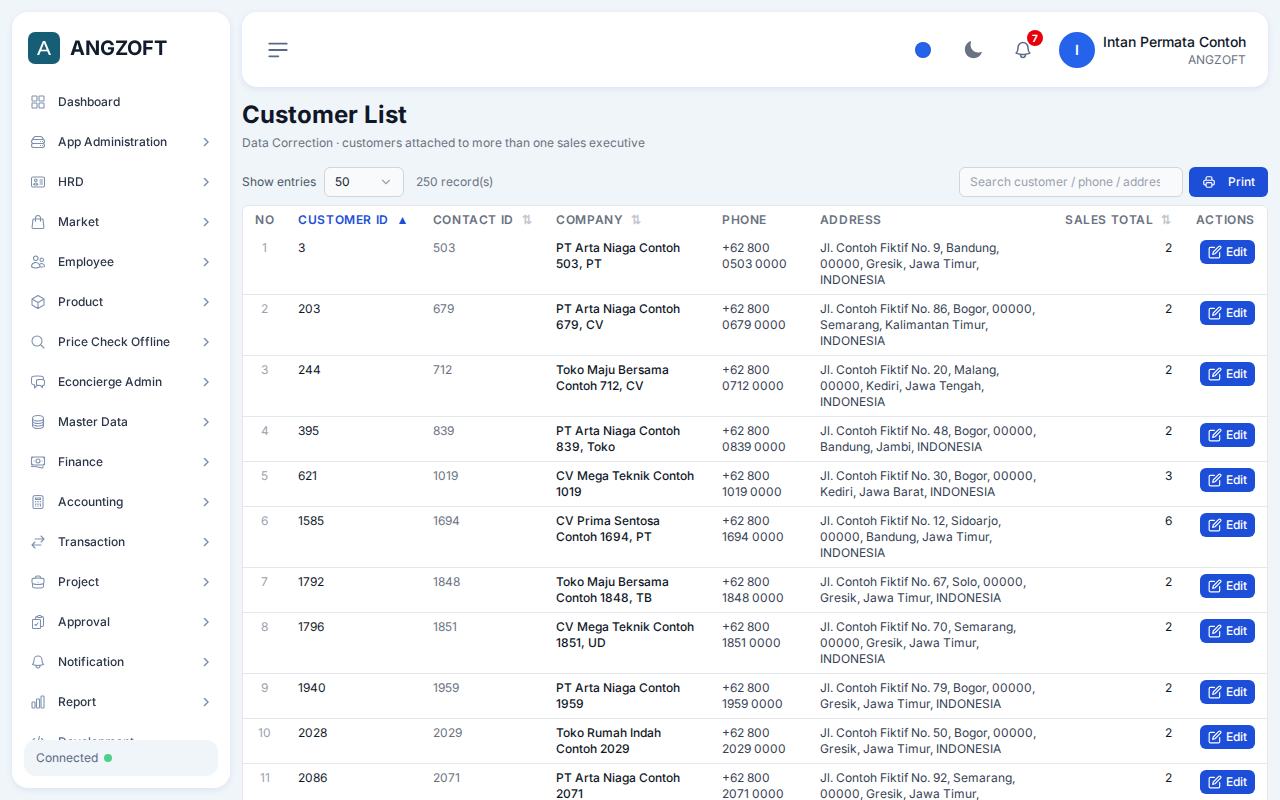Sort by Customer ID column
1280x800 pixels.
point(352,220)
